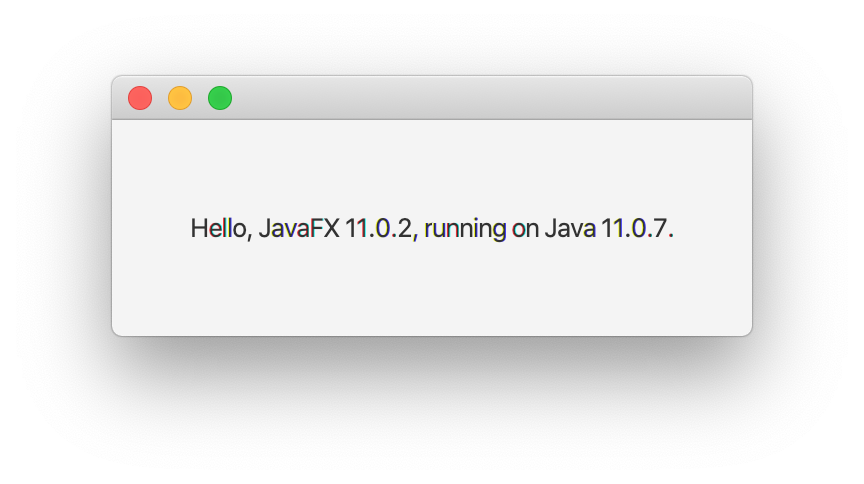Maximize the window using the green button

pyautogui.click(x=220, y=98)
